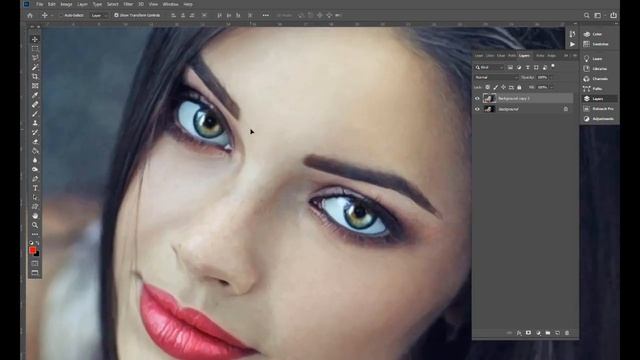Image resolution: width=640 pixels, height=360 pixels.
Task: Open the Color panel button
Action: click(599, 34)
